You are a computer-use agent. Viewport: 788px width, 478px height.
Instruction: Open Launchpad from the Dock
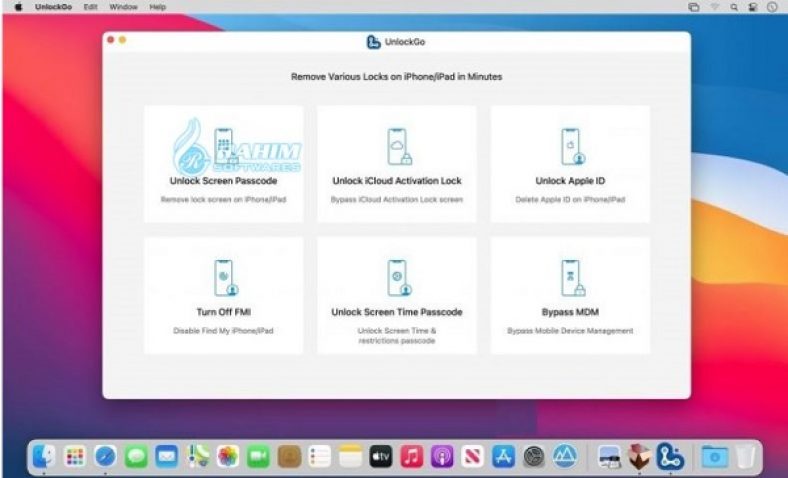coord(75,456)
